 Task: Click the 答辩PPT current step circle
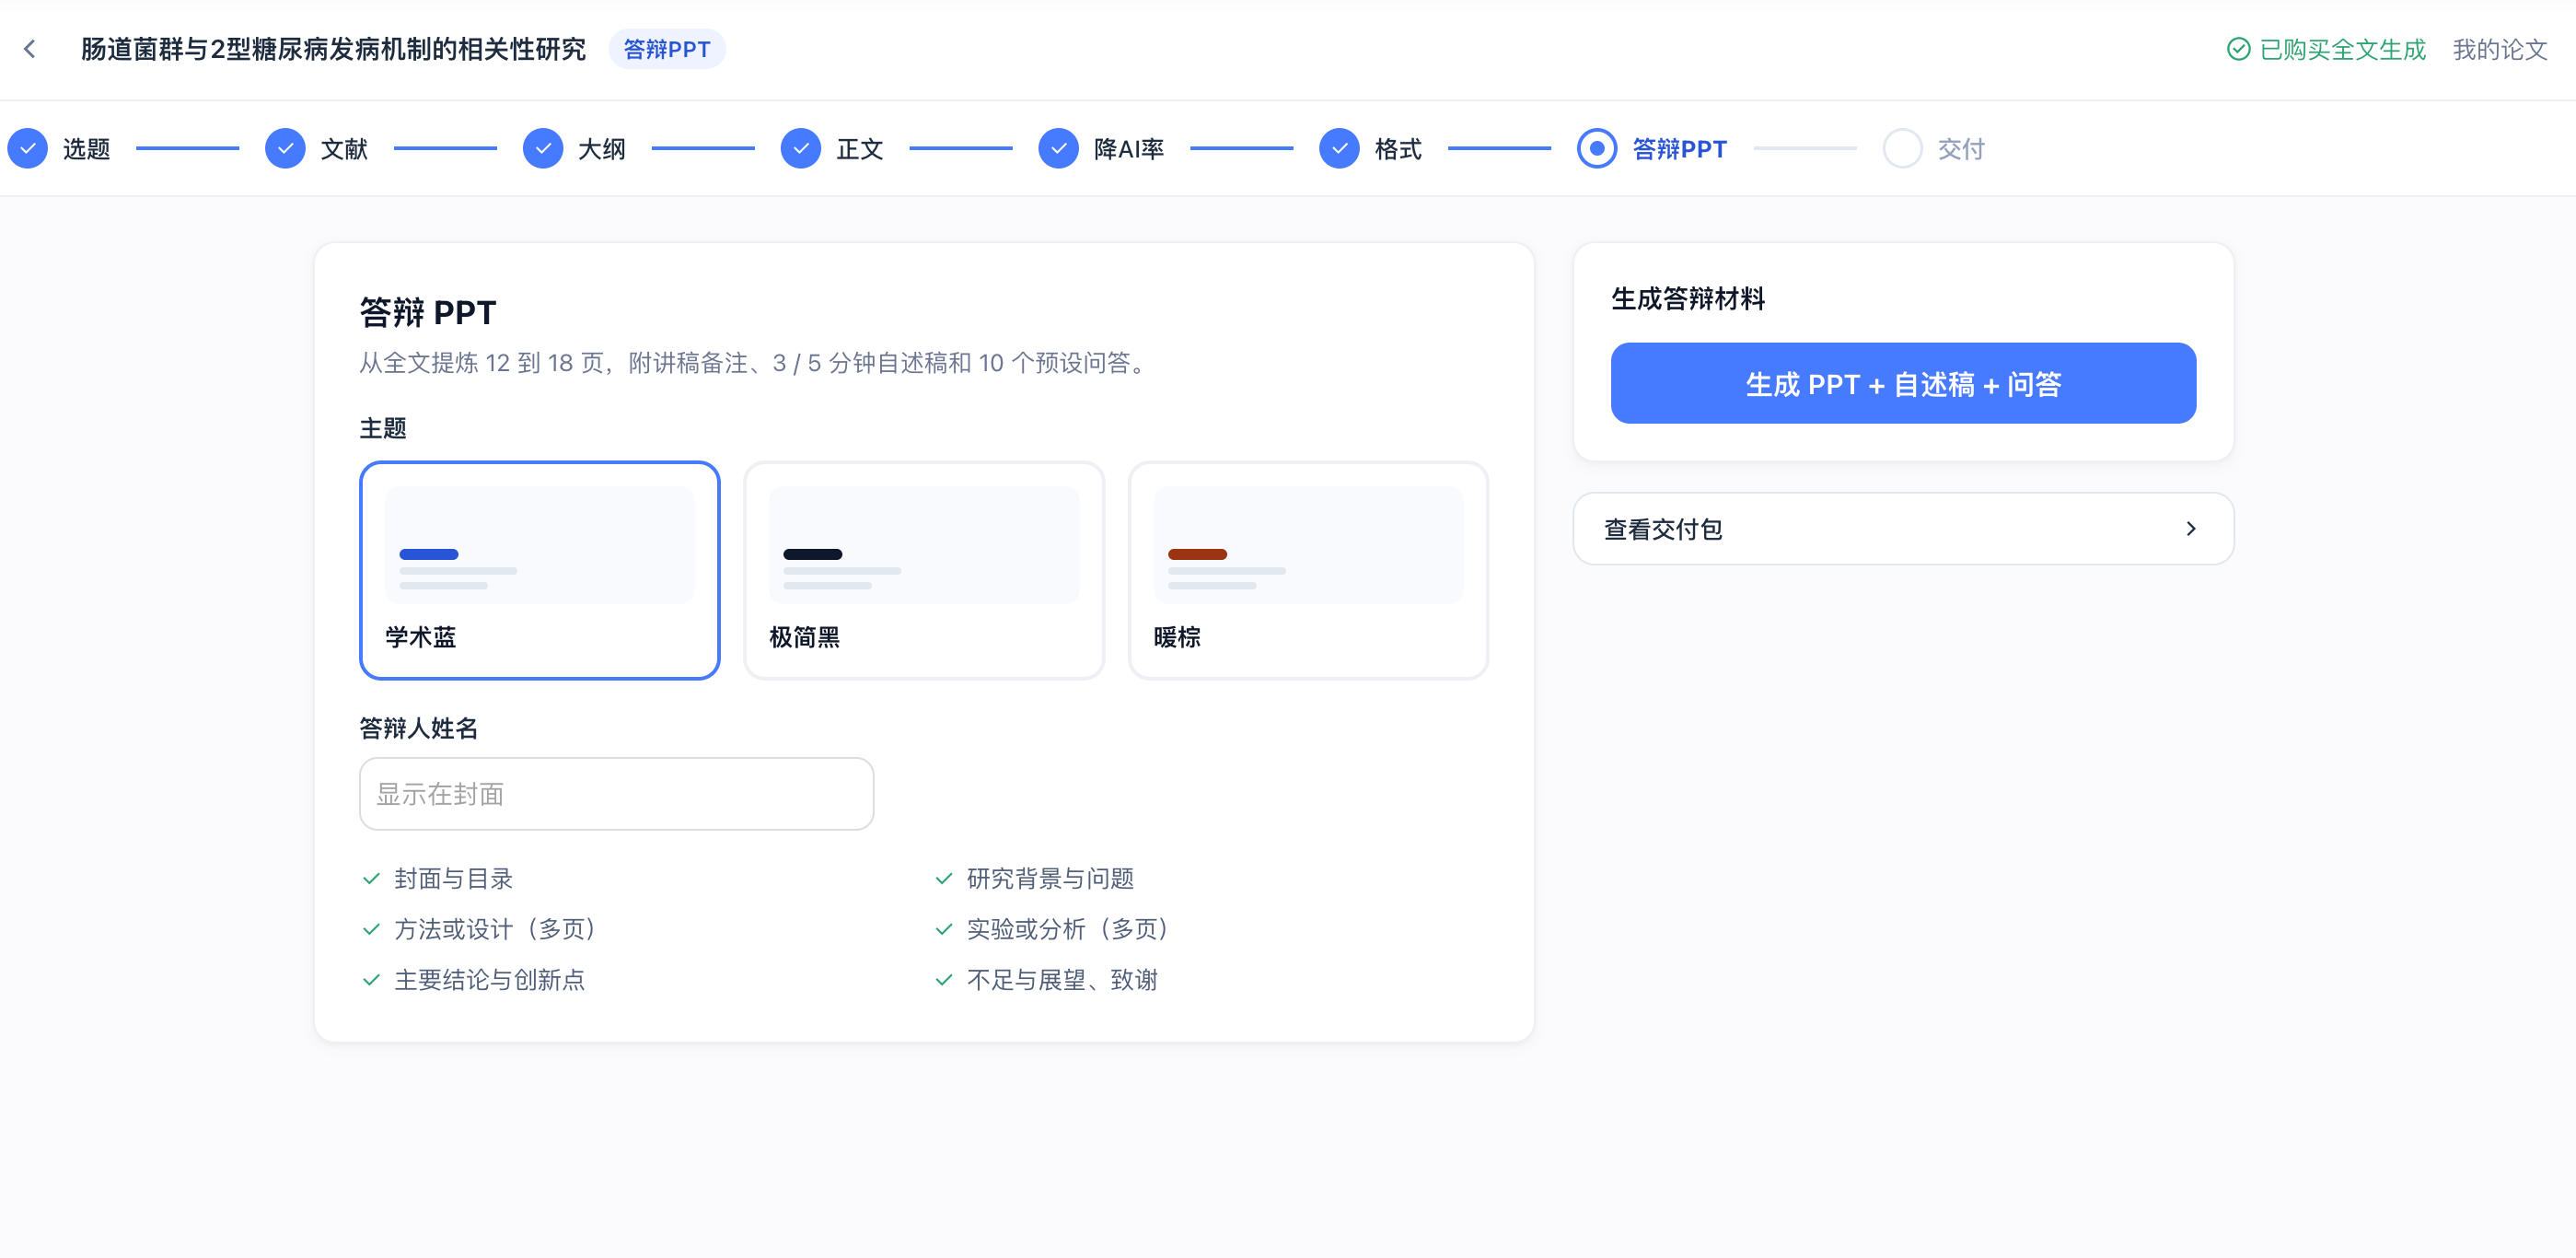pyautogui.click(x=1597, y=149)
